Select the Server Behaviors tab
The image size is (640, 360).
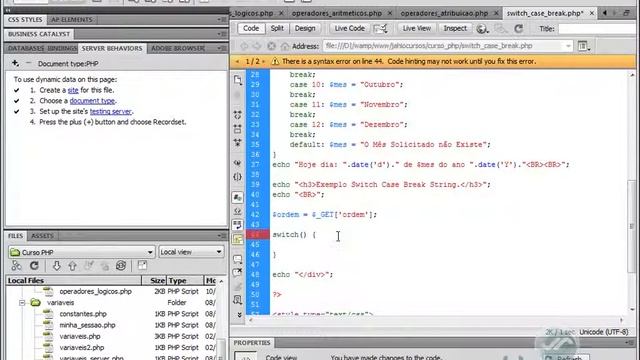[x=112, y=48]
